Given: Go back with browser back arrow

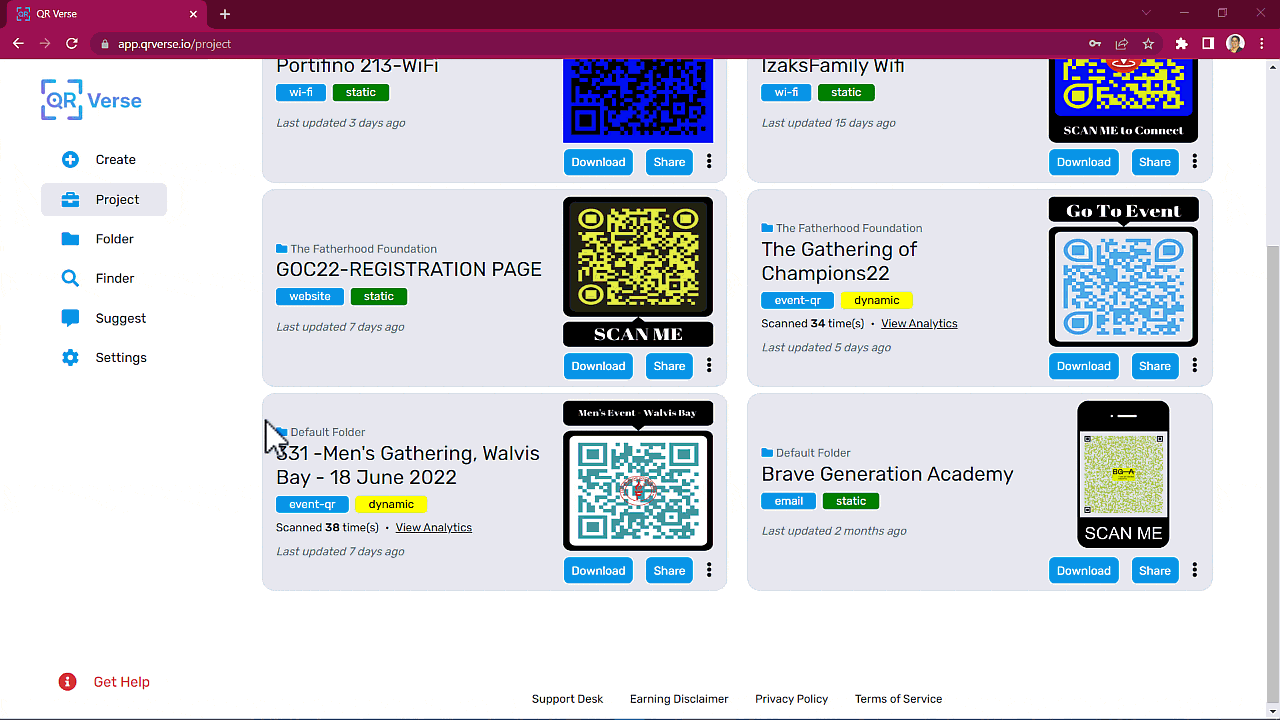Looking at the screenshot, I should point(18,44).
